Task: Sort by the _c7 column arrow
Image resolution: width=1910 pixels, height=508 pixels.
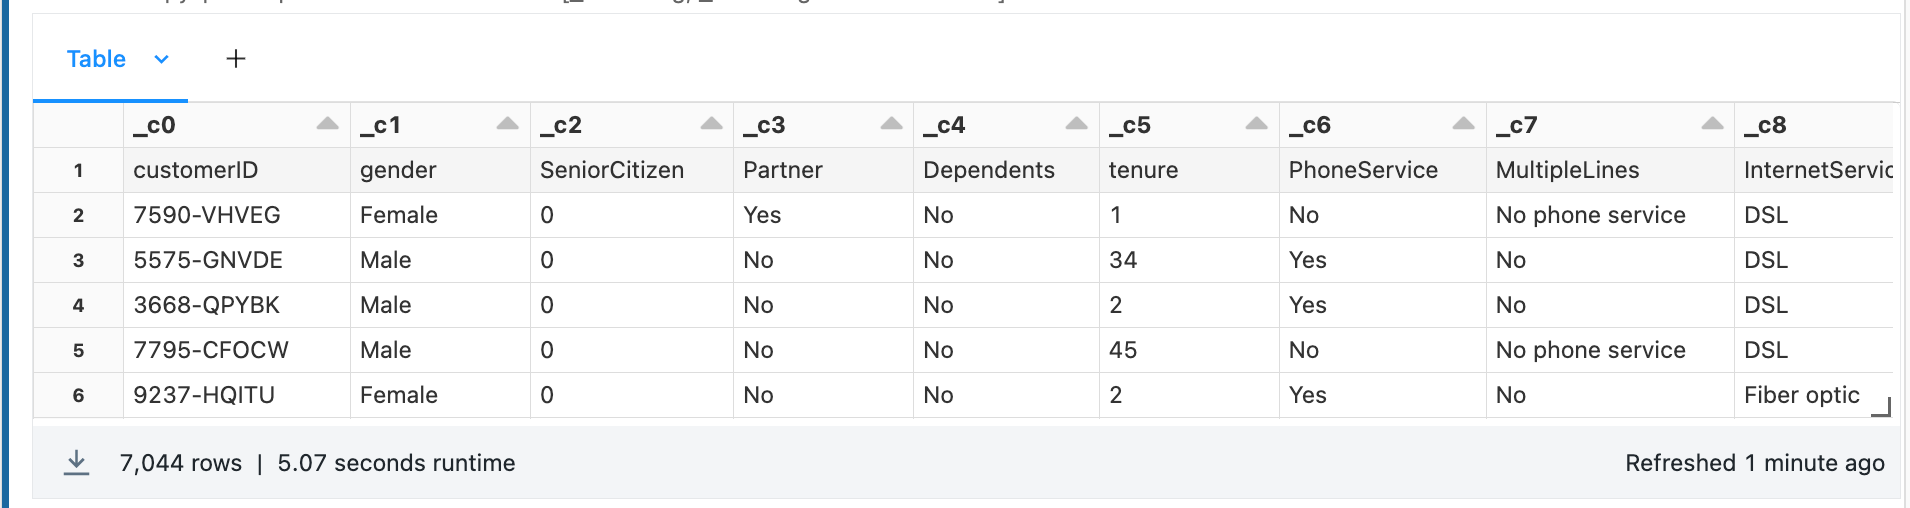Action: point(1712,124)
